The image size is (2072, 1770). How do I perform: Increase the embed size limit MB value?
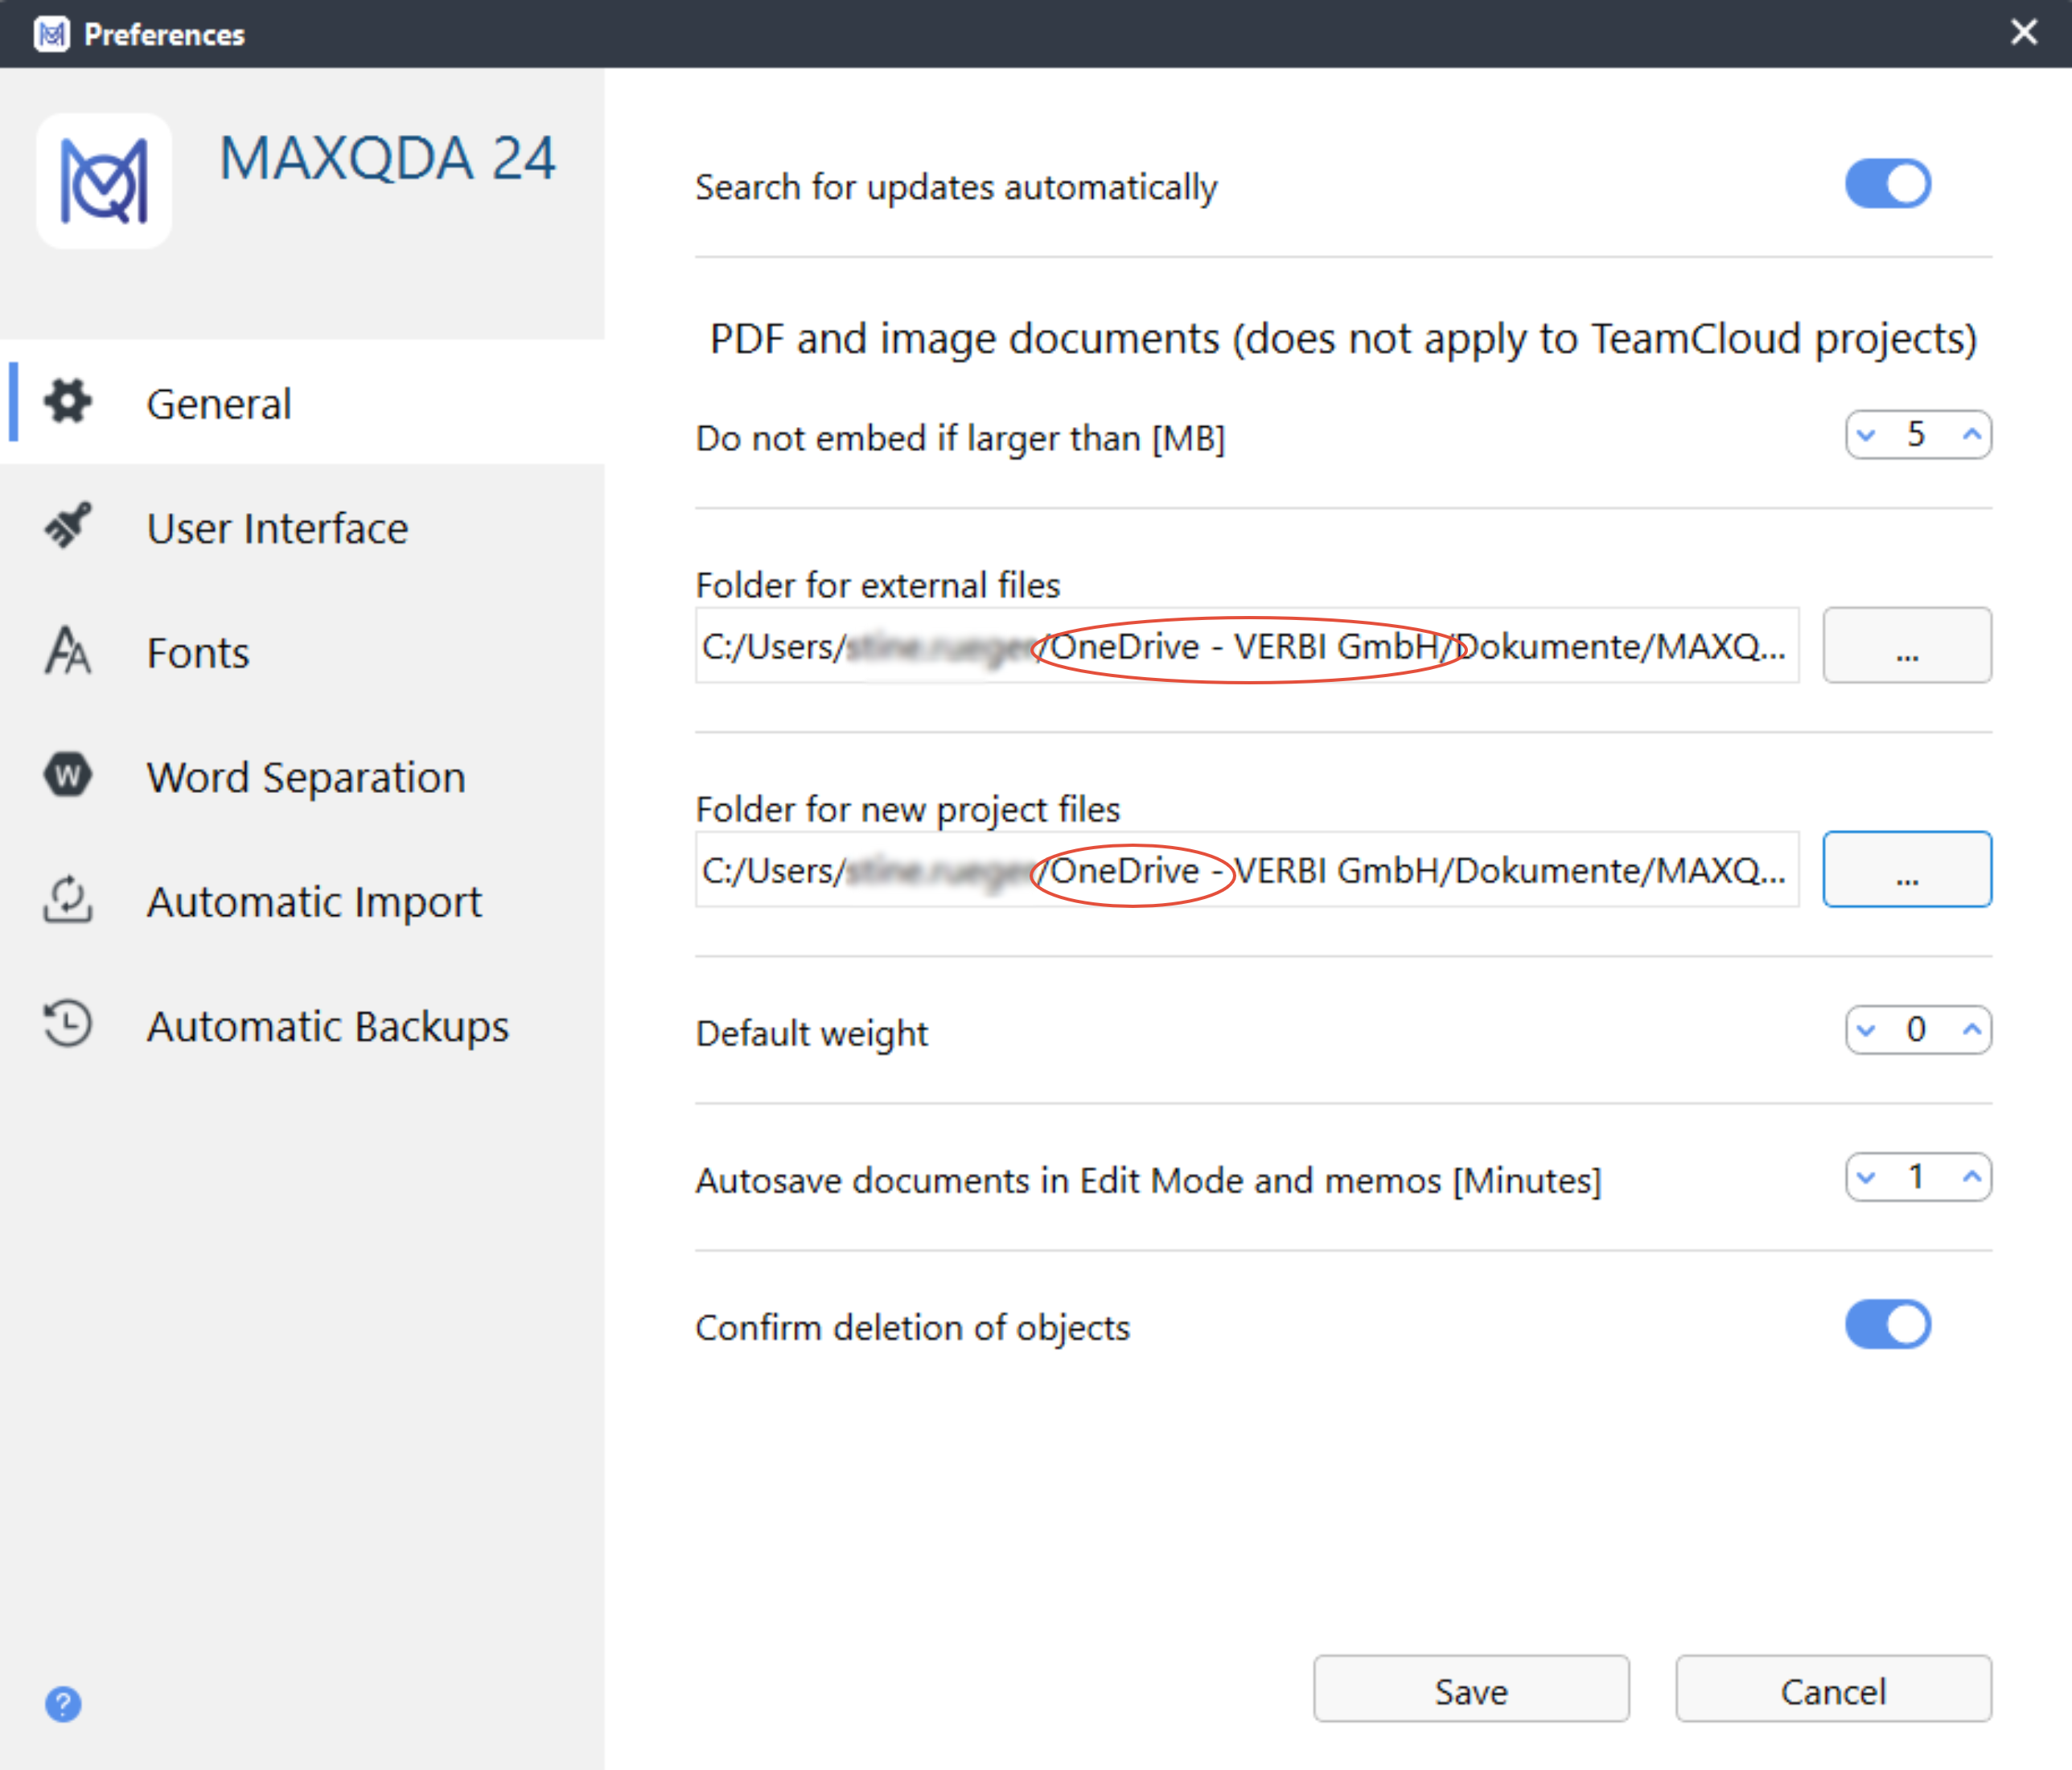1972,435
